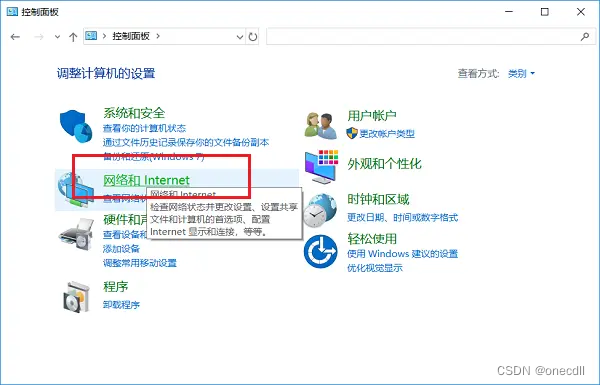
Task: Click the back arrow navigation button
Action: 15,37
